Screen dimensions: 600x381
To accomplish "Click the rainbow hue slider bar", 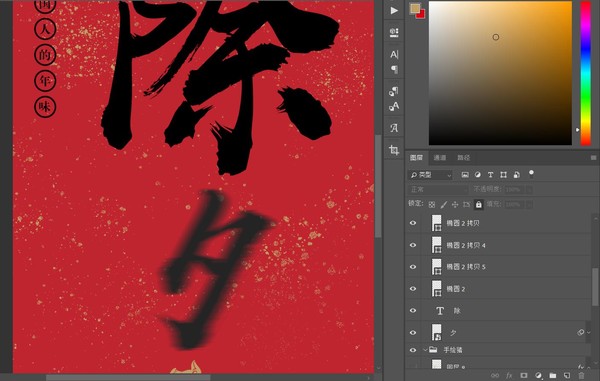I will click(586, 73).
